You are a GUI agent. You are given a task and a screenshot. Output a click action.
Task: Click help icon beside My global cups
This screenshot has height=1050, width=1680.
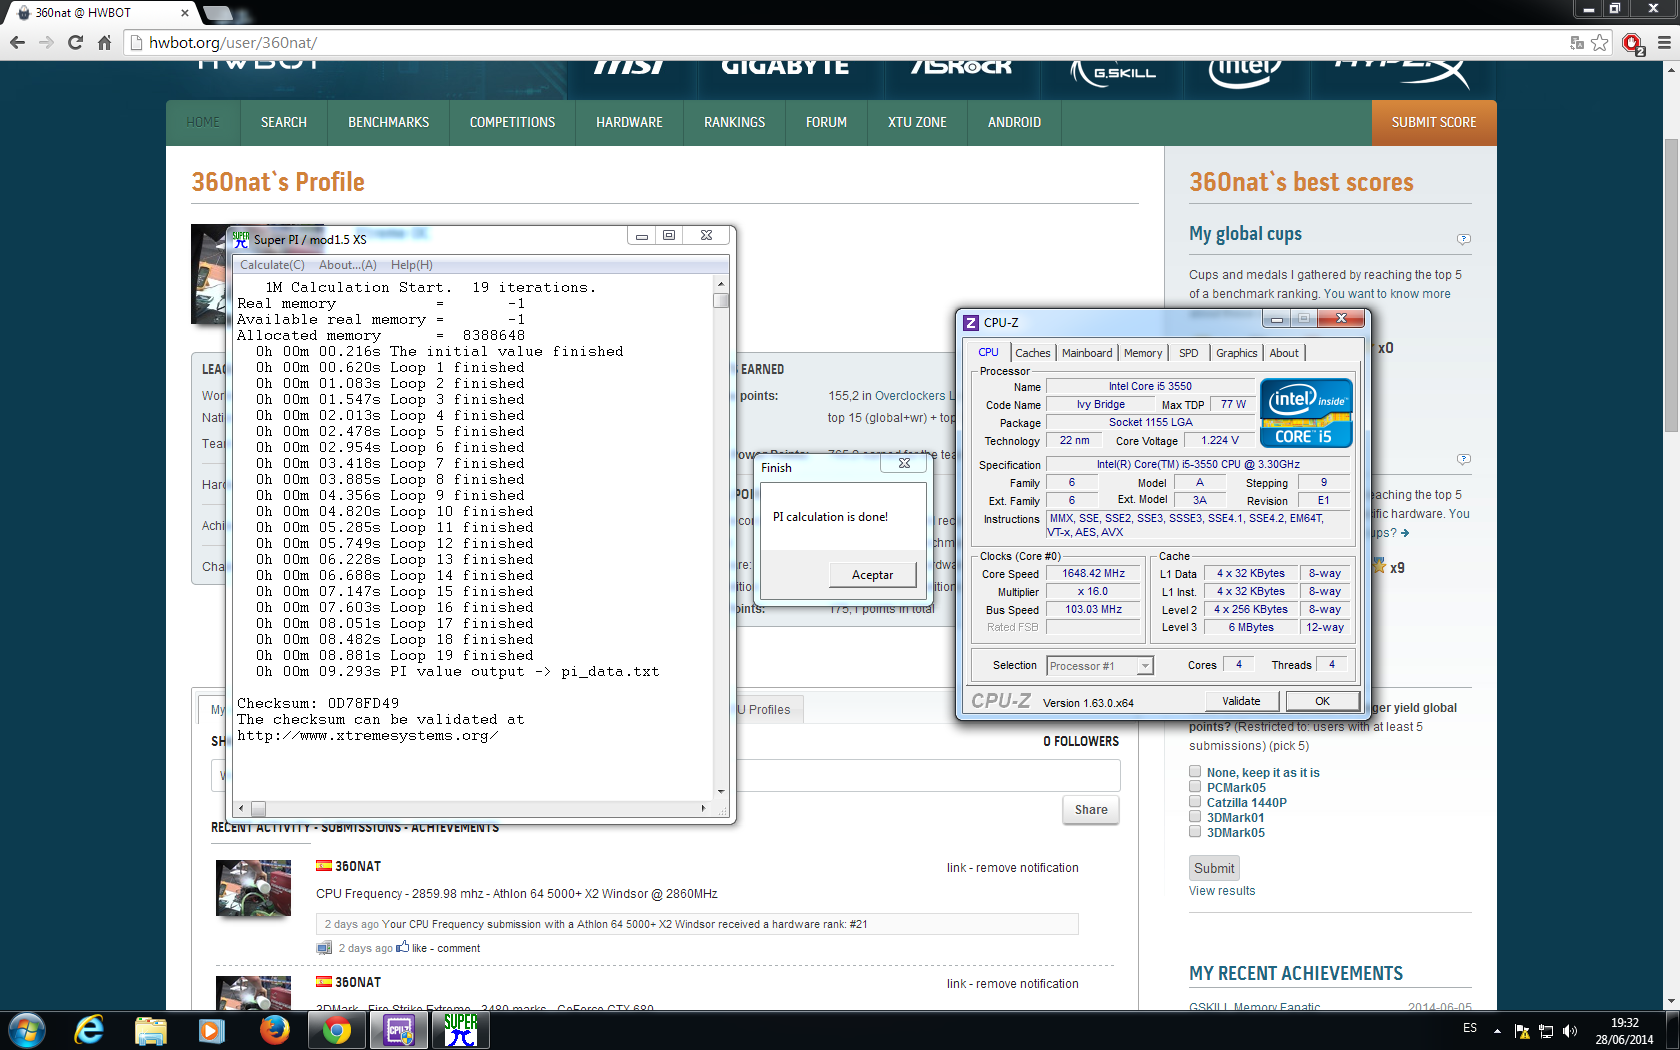1464,239
